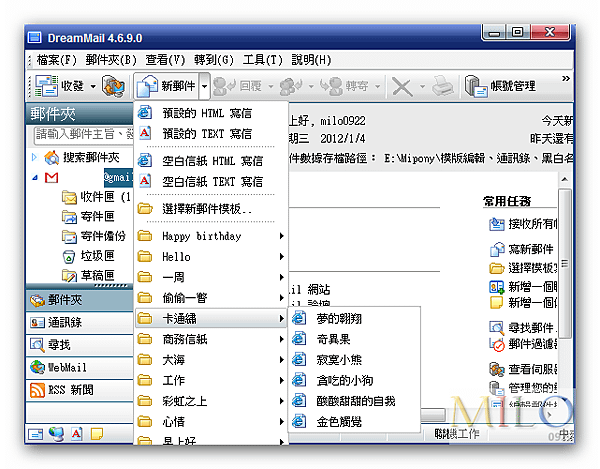Screen dimensions: 600x469
Task: Expand 心情 template folder submenu
Action: click(x=211, y=422)
